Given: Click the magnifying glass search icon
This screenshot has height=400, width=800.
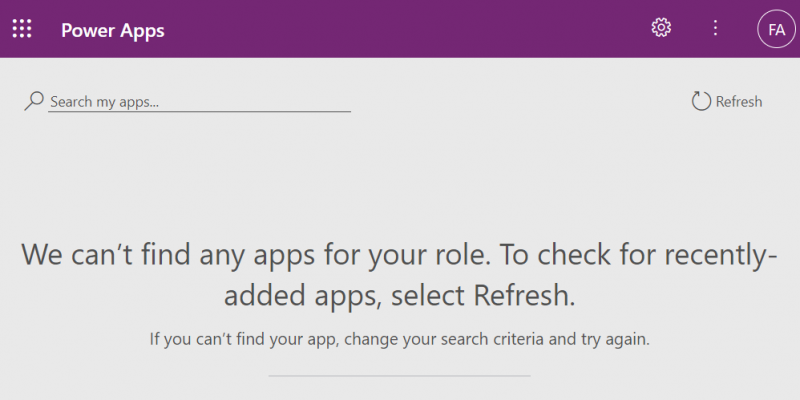Looking at the screenshot, I should pos(35,101).
